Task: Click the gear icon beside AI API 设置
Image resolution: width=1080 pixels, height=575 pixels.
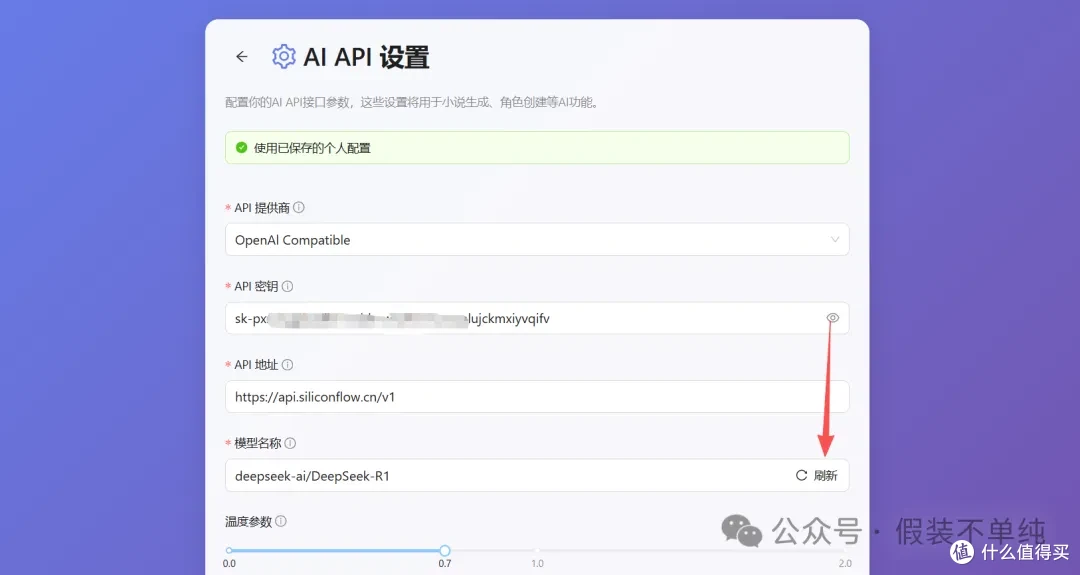Action: [284, 56]
